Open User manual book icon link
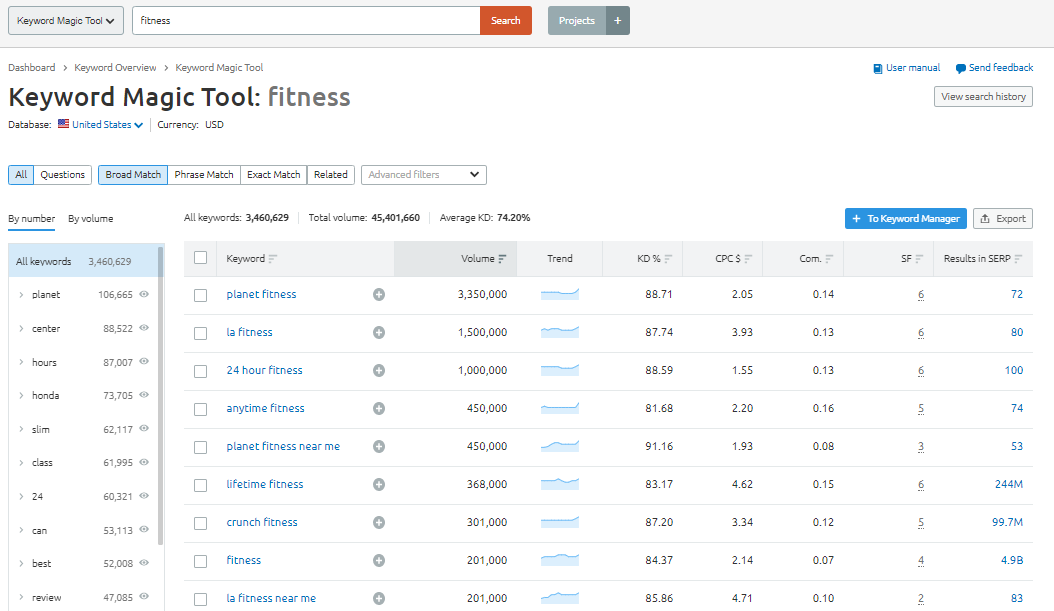Image resolution: width=1054 pixels, height=611 pixels. (x=878, y=68)
